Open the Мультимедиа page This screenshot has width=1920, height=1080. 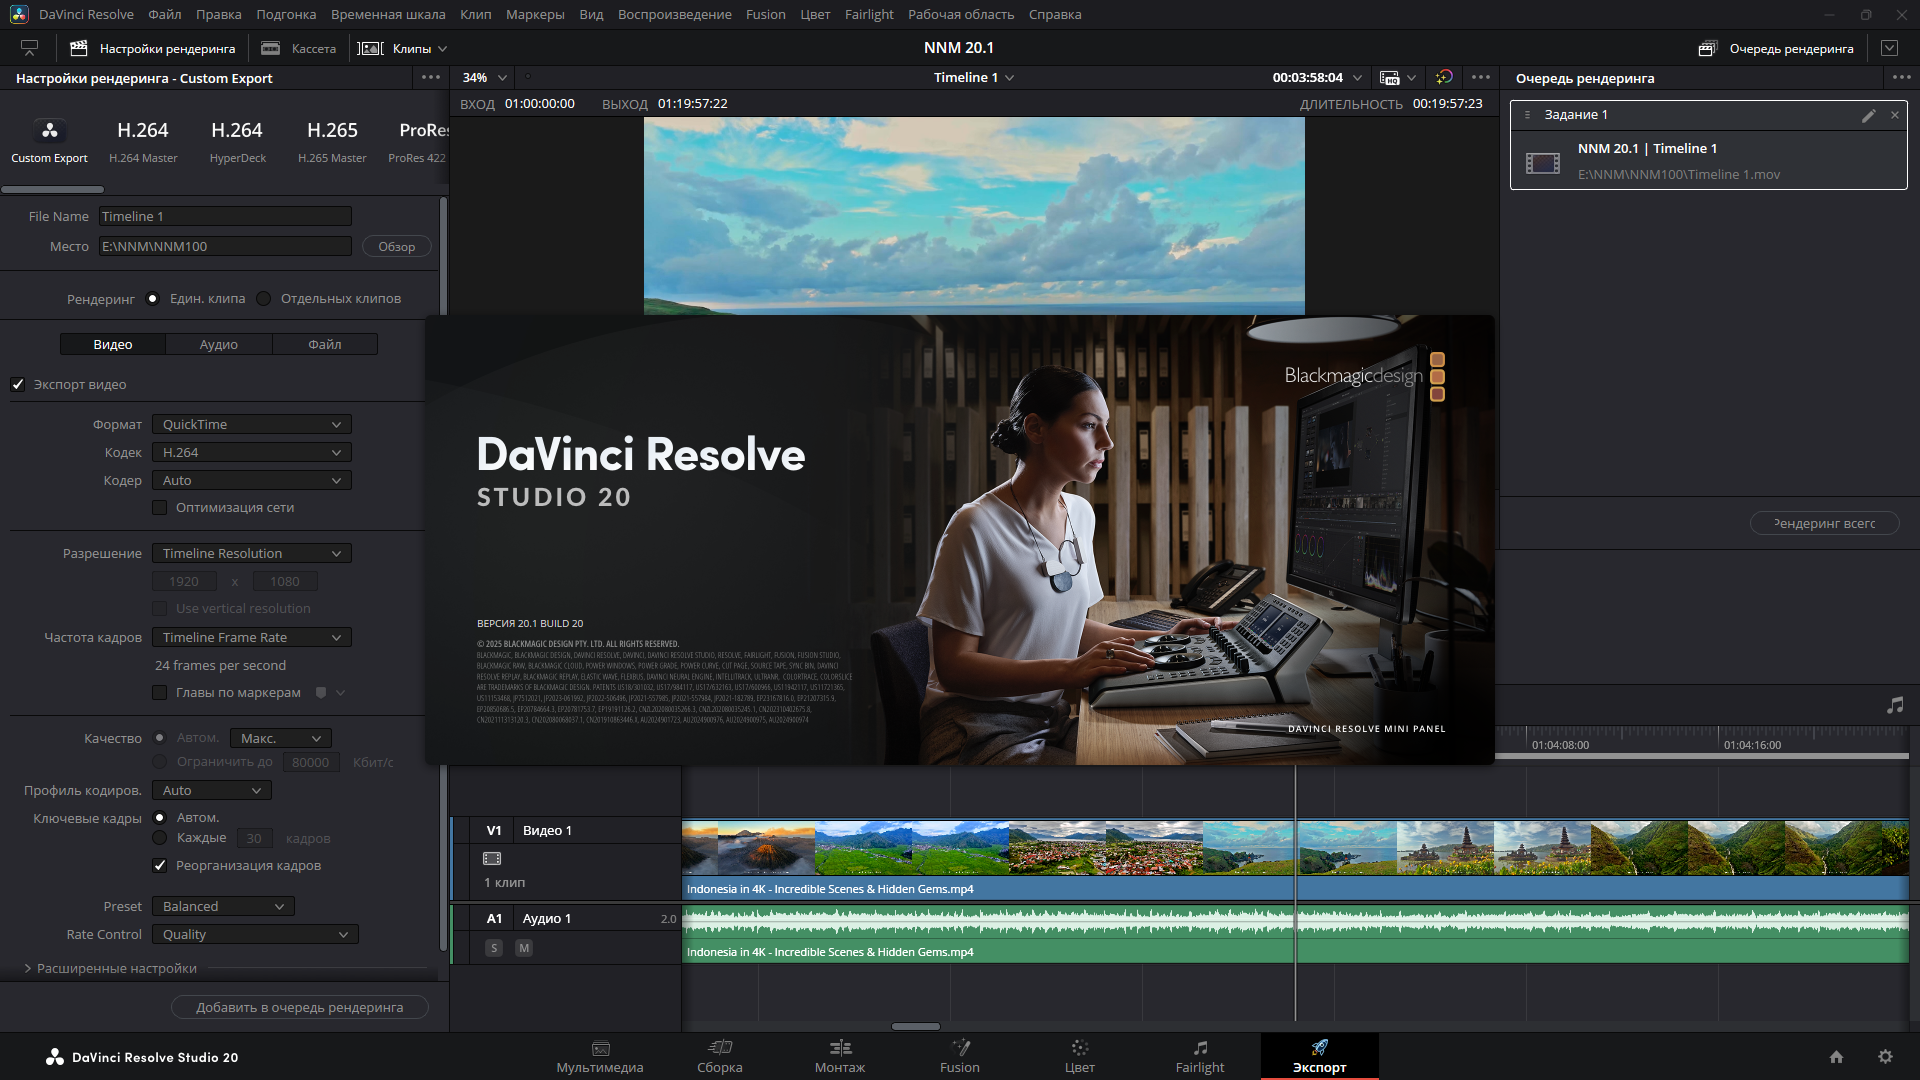pyautogui.click(x=600, y=1056)
